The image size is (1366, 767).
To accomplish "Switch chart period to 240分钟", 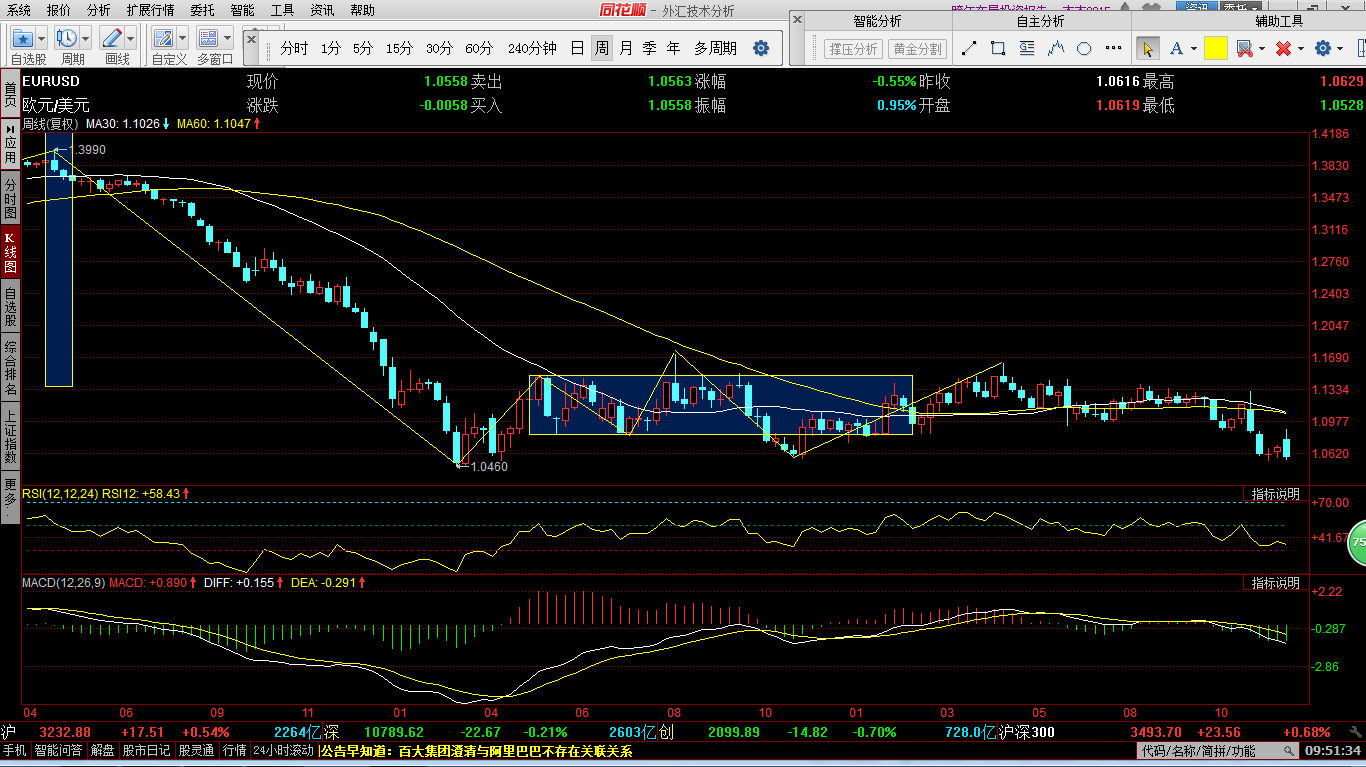I will click(532, 48).
